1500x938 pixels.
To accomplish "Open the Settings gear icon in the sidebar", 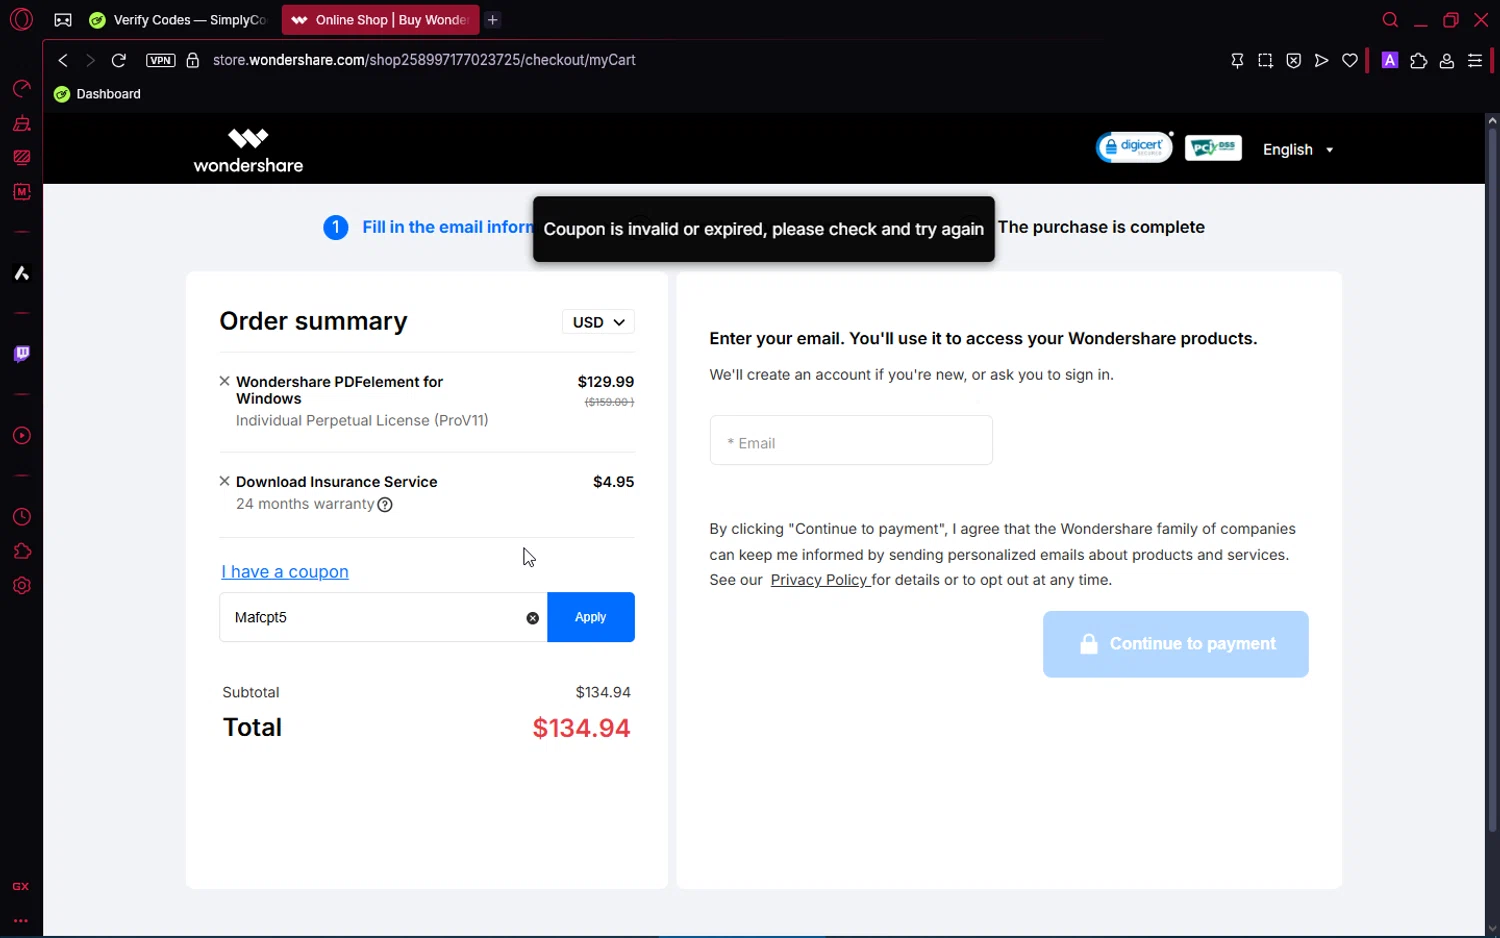I will (x=21, y=586).
